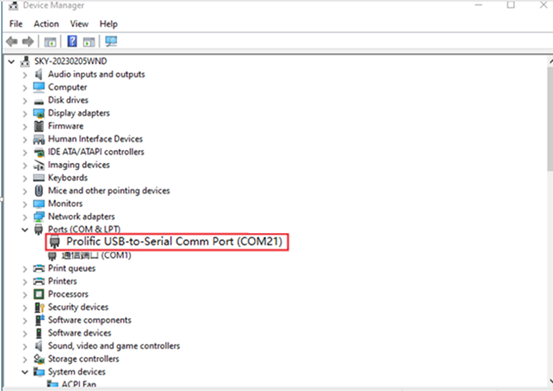The width and height of the screenshot is (553, 391).
Task: Expand the Keyboards category
Action: [x=25, y=178]
